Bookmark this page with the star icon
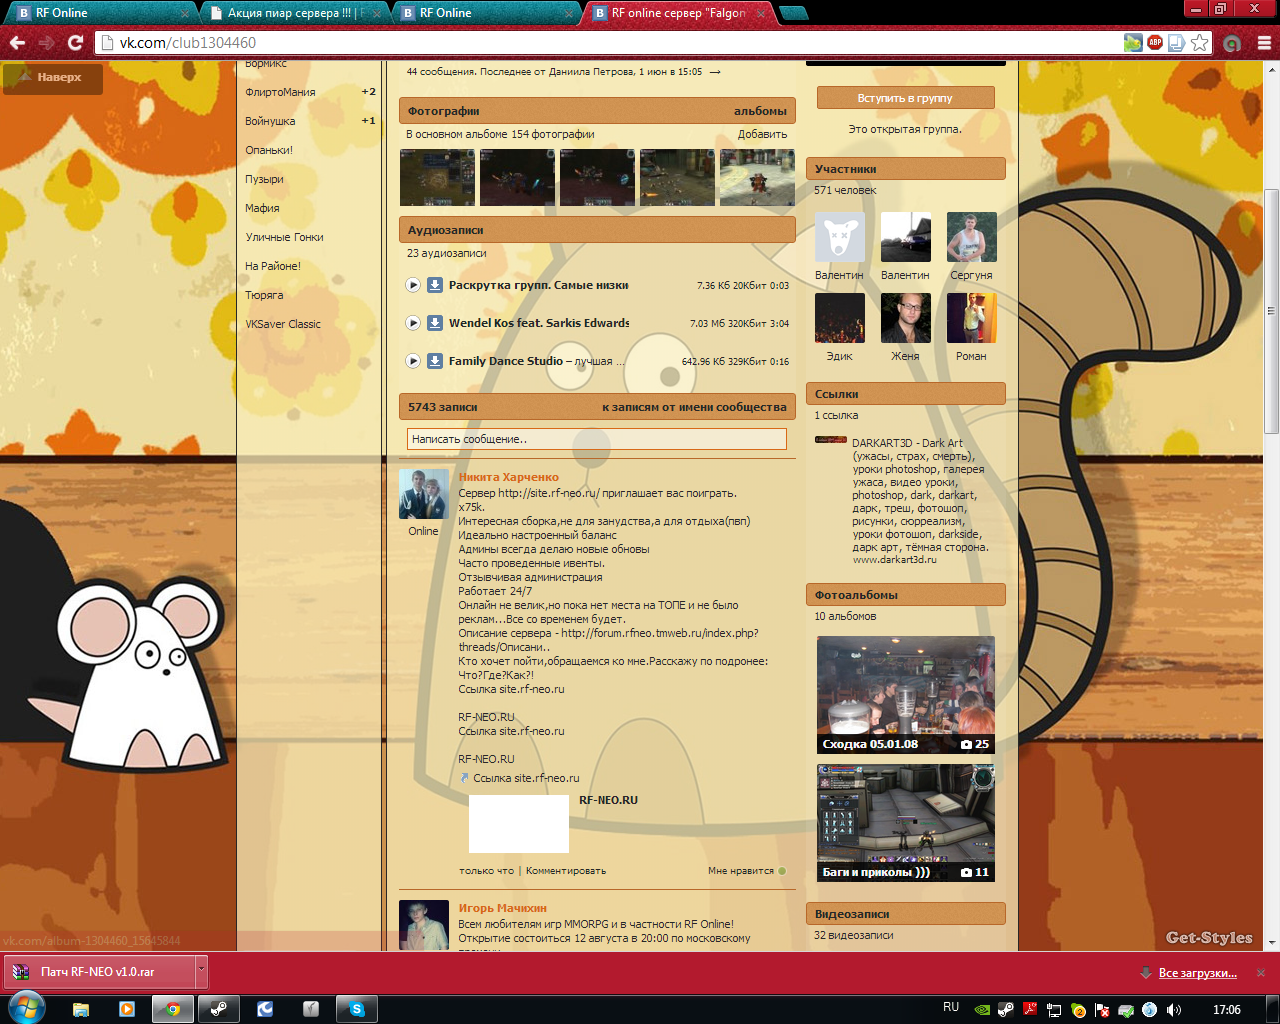Viewport: 1280px width, 1024px height. (1199, 43)
